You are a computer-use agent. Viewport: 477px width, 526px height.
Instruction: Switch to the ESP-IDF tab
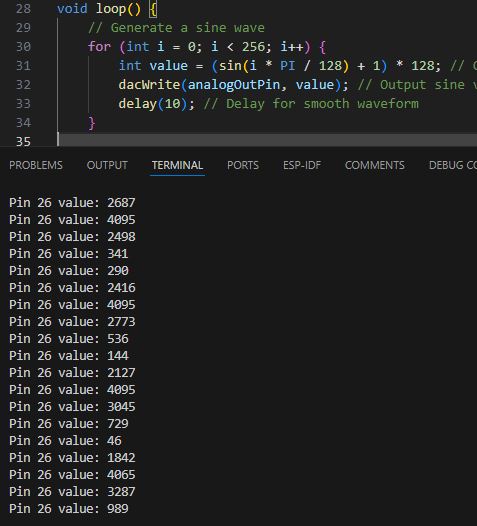pos(302,165)
